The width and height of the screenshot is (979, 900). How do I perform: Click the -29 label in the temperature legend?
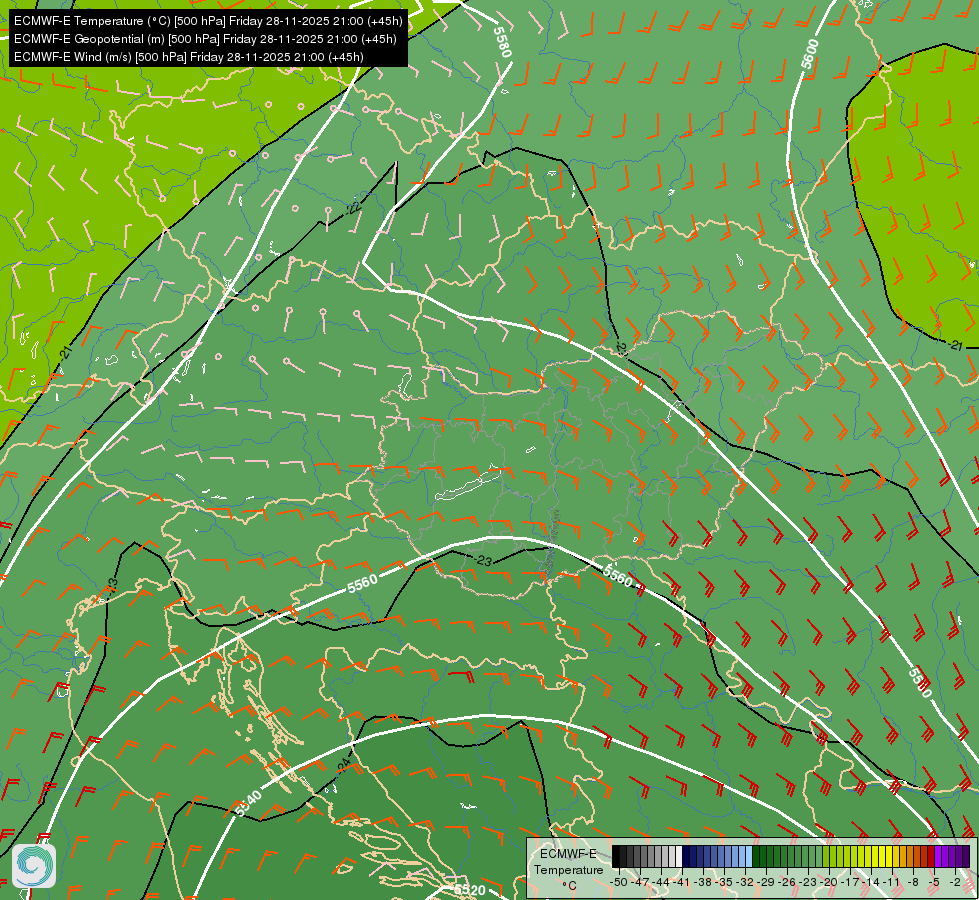point(767,882)
